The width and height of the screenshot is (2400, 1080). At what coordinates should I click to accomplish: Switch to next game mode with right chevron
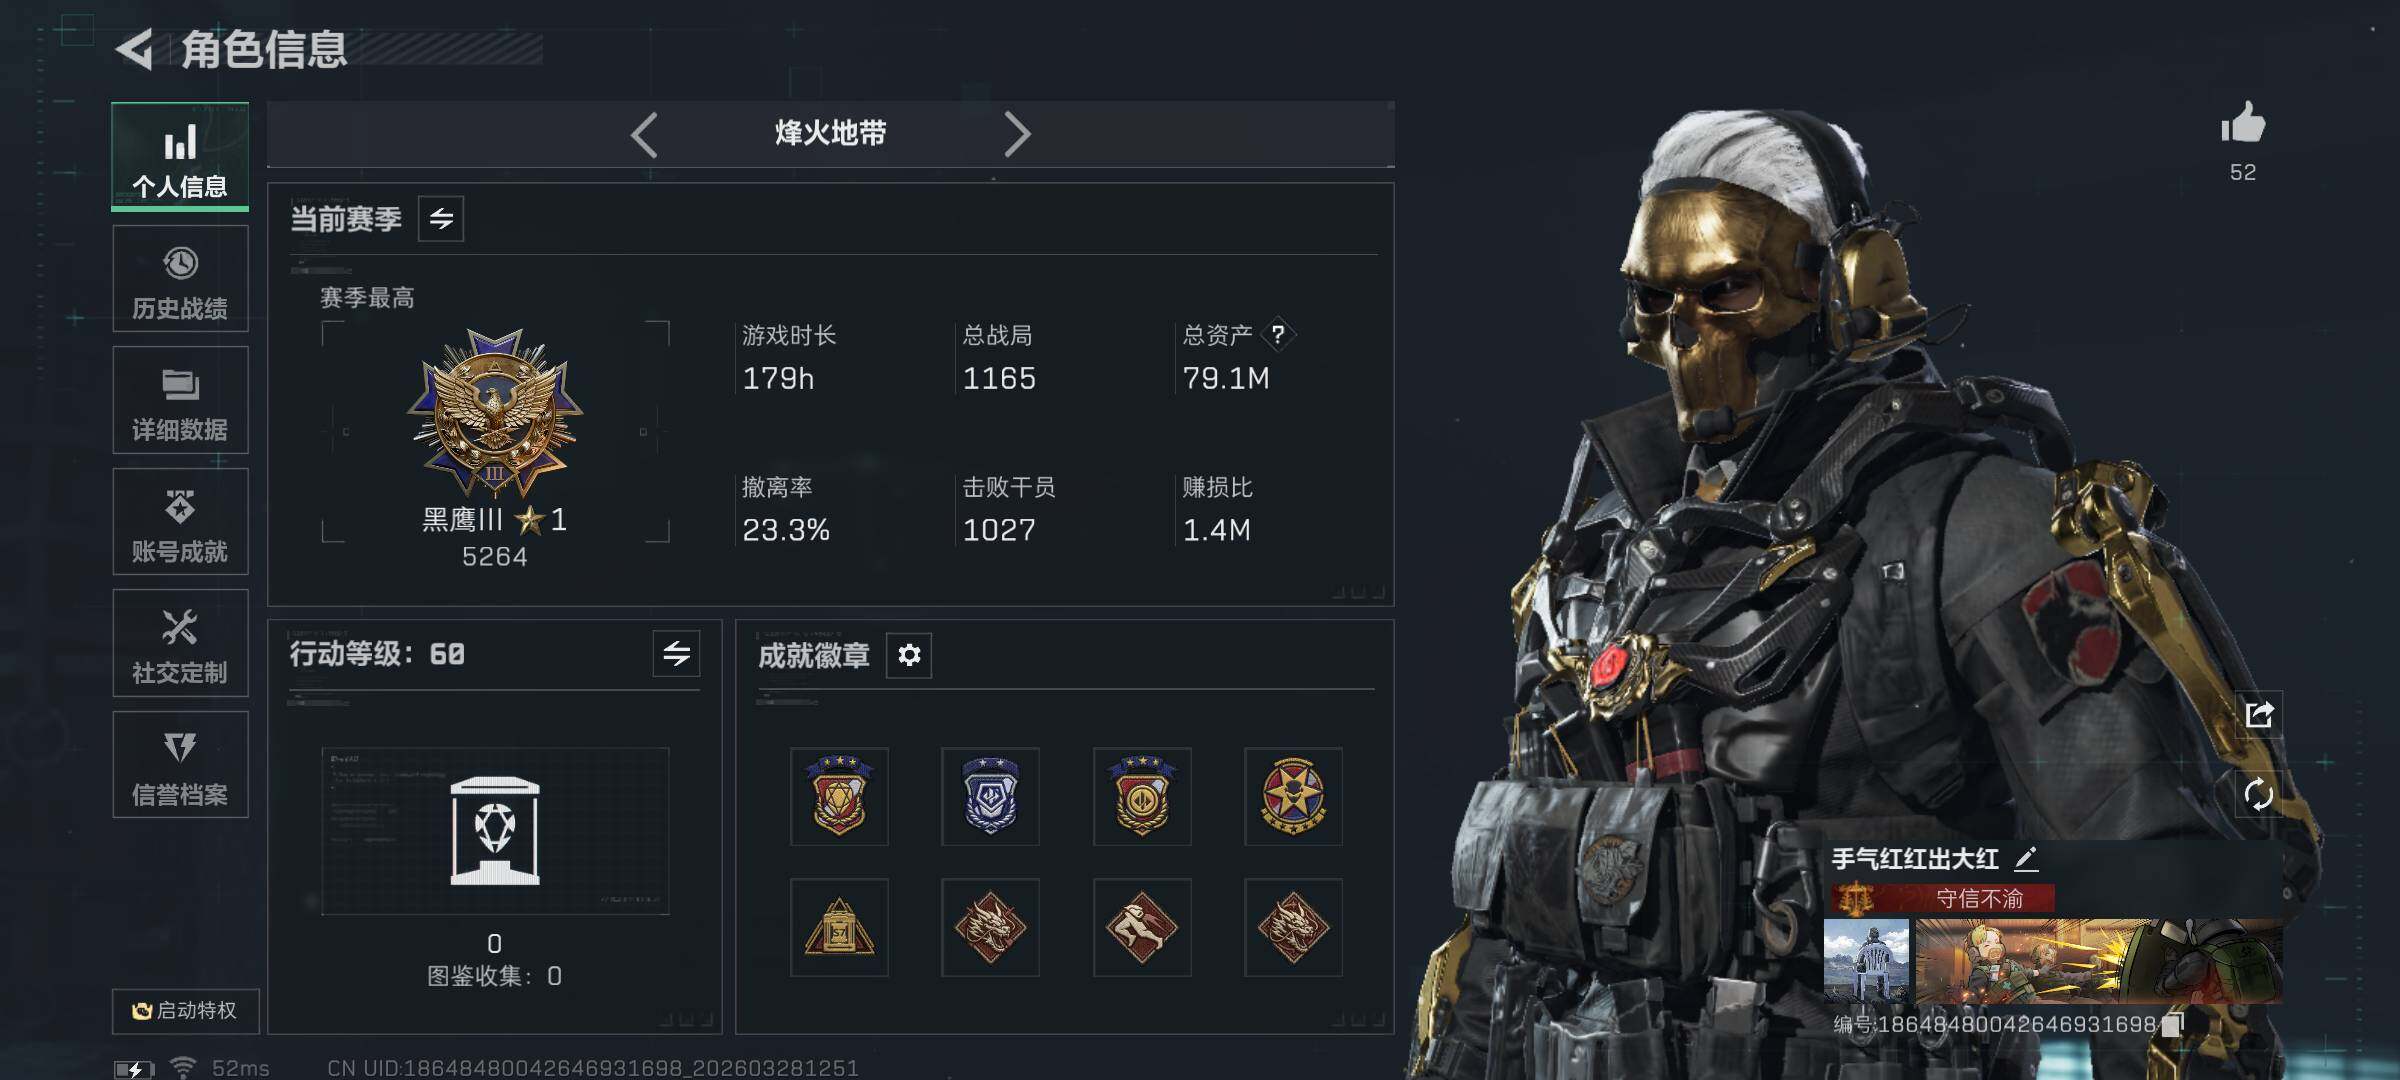[1017, 134]
